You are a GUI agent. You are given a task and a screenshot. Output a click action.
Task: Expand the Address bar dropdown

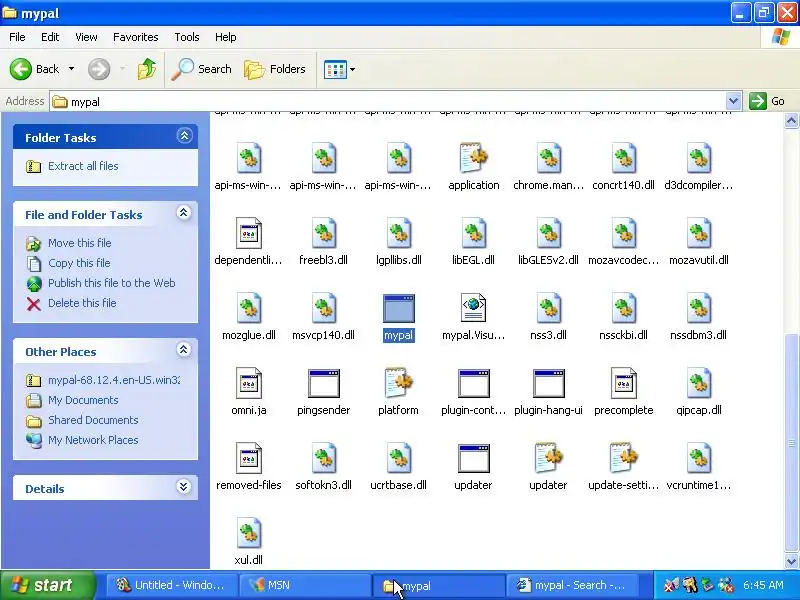tap(733, 101)
